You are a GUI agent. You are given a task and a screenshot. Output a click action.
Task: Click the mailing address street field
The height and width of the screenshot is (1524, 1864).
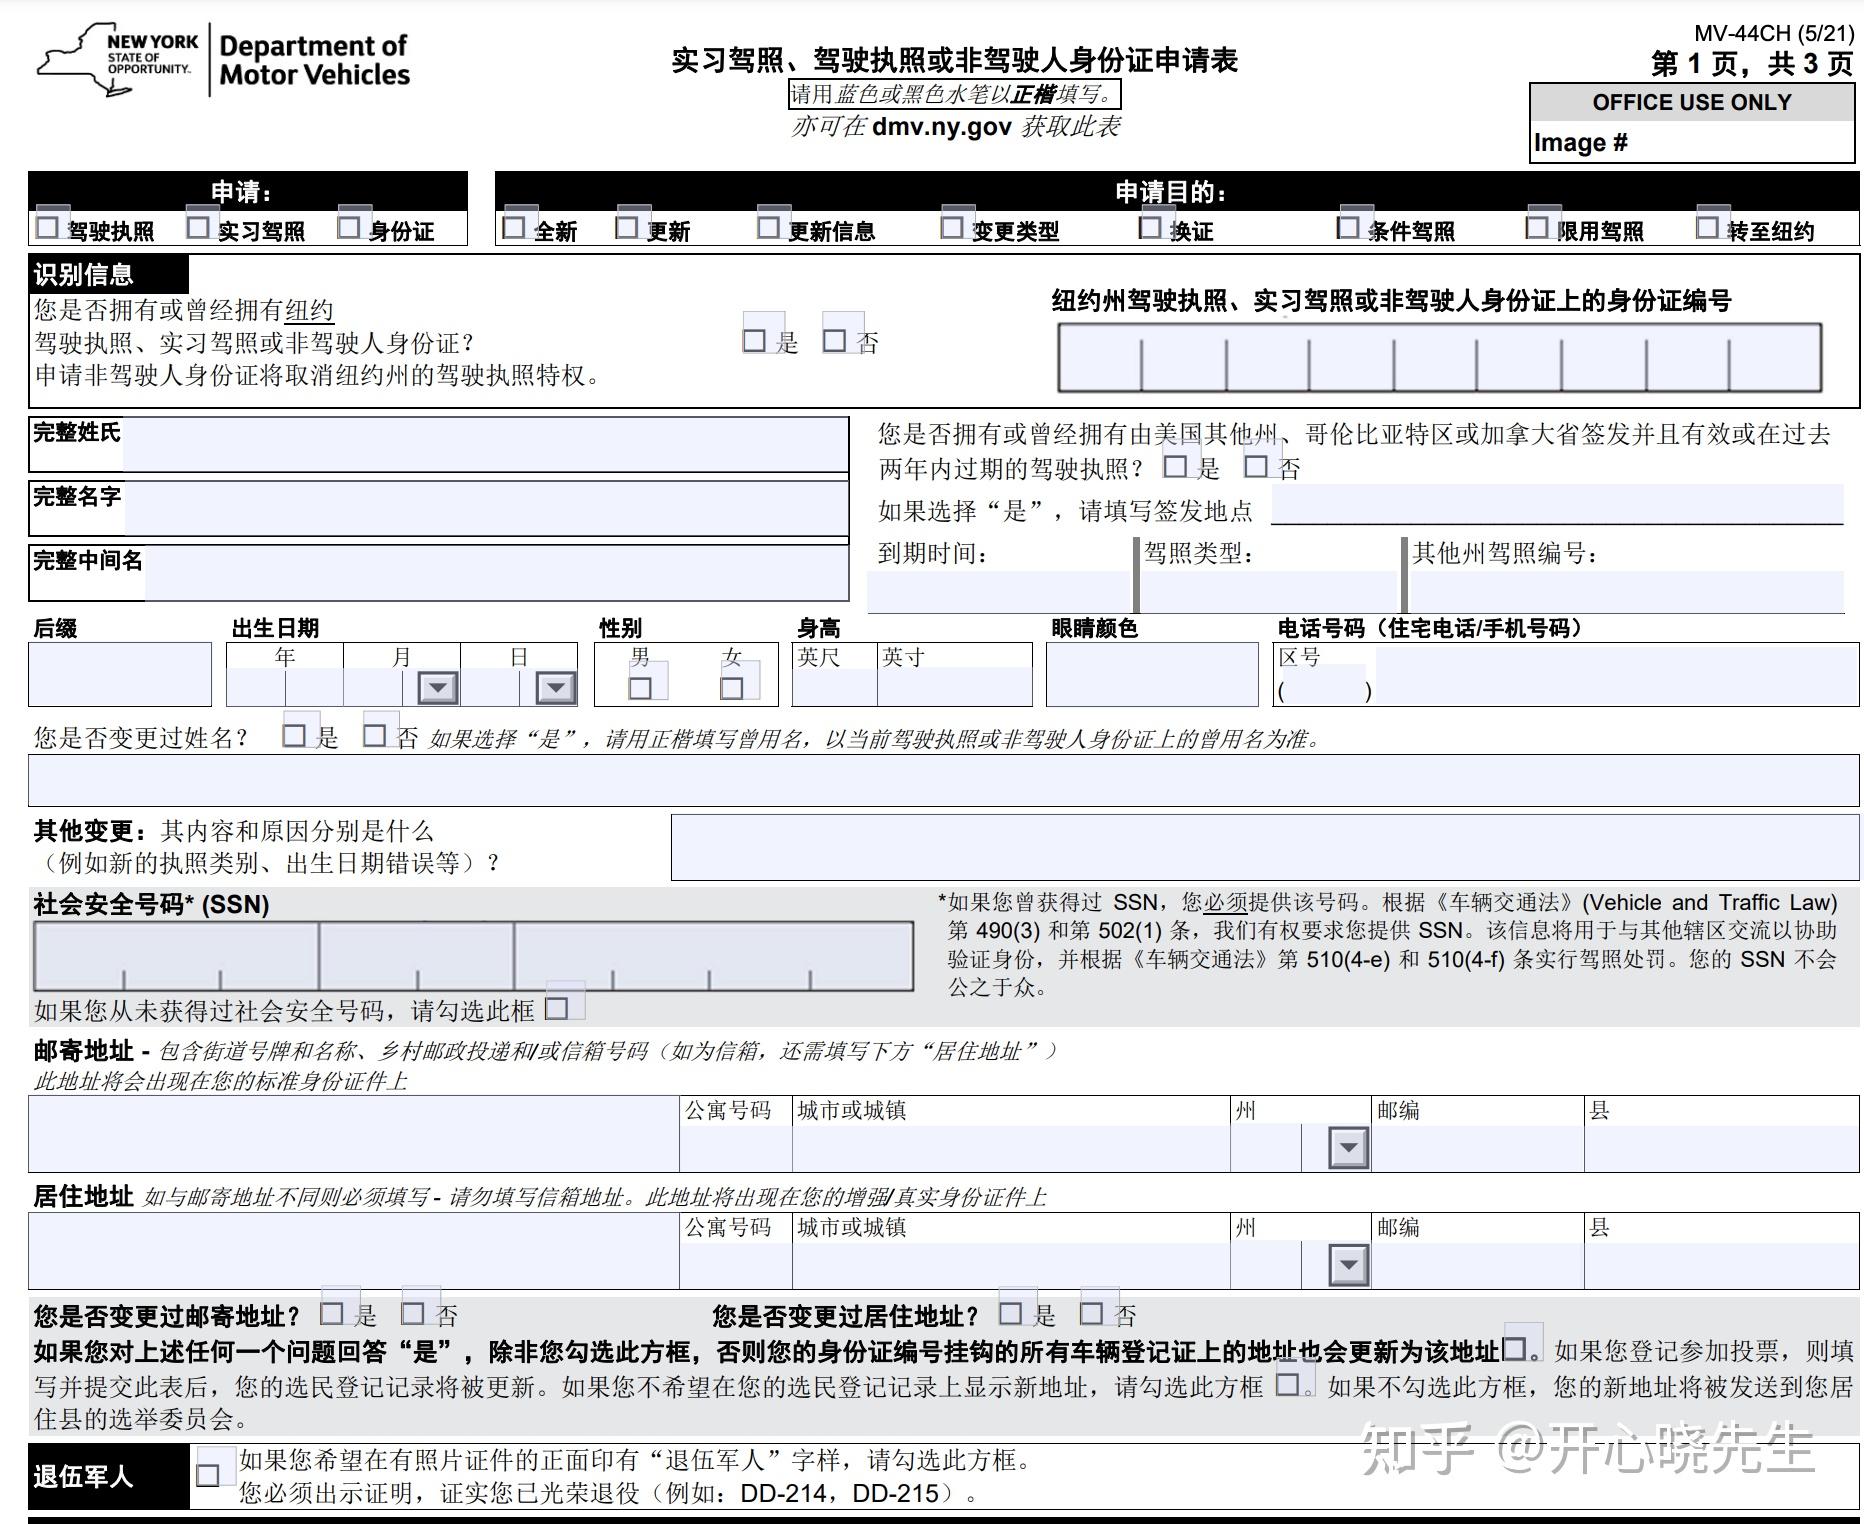click(354, 1134)
